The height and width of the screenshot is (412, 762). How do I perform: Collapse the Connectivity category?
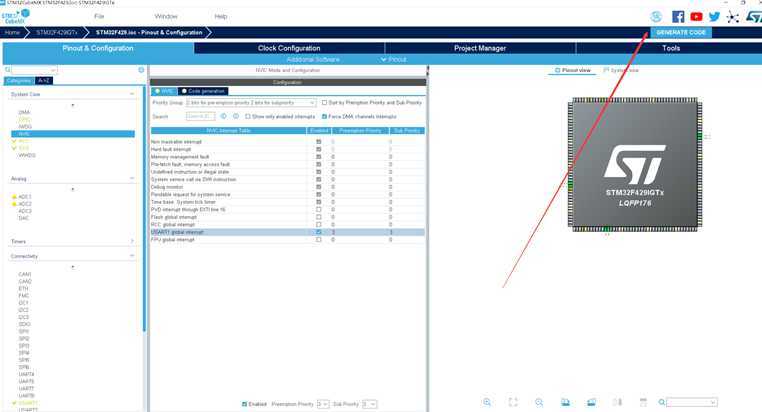pos(132,256)
